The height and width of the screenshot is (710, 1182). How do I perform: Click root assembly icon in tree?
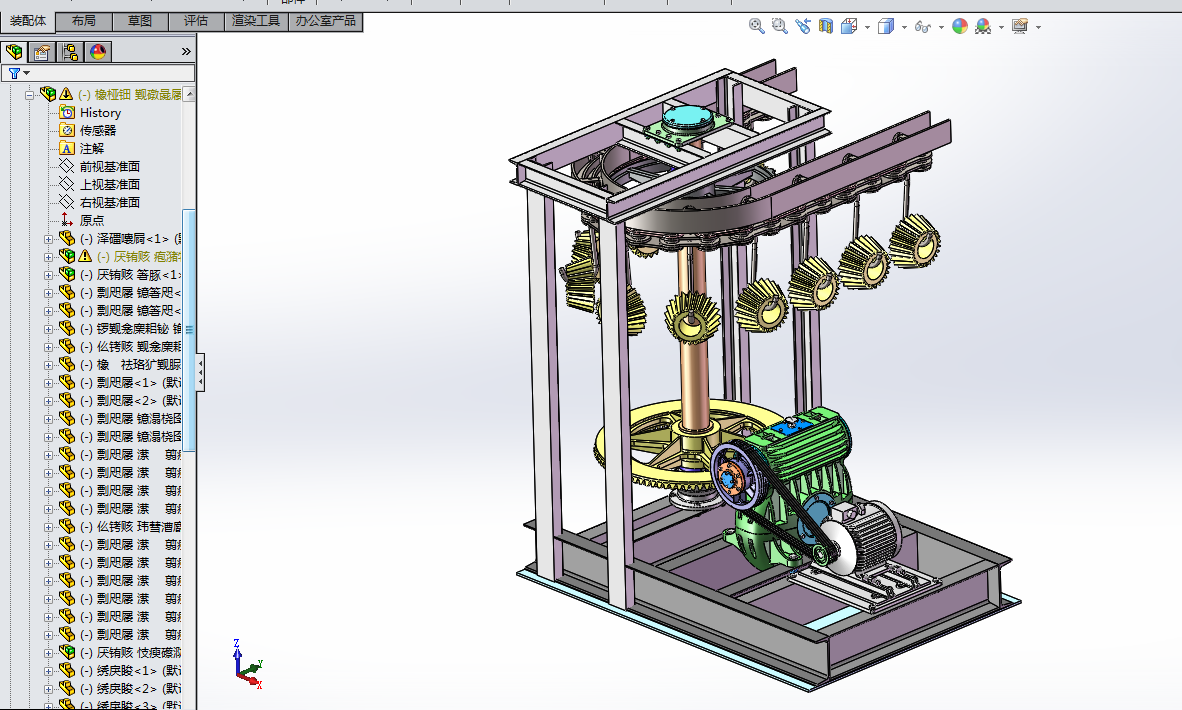48,93
